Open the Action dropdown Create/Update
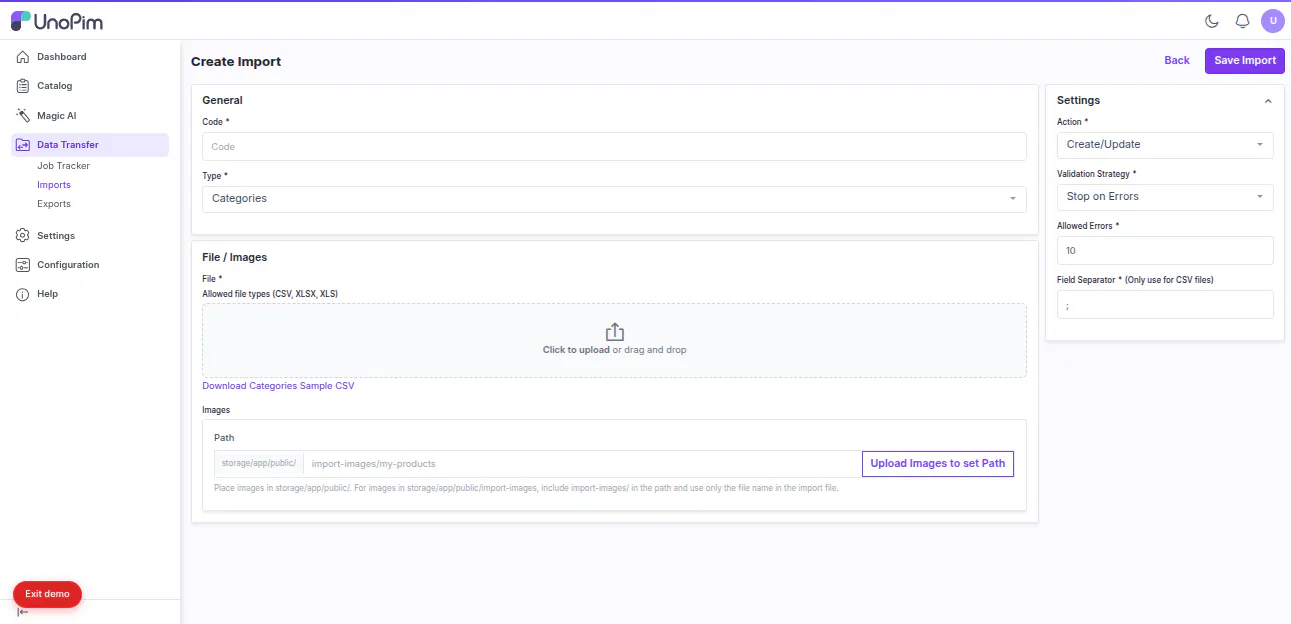 [x=1165, y=145]
